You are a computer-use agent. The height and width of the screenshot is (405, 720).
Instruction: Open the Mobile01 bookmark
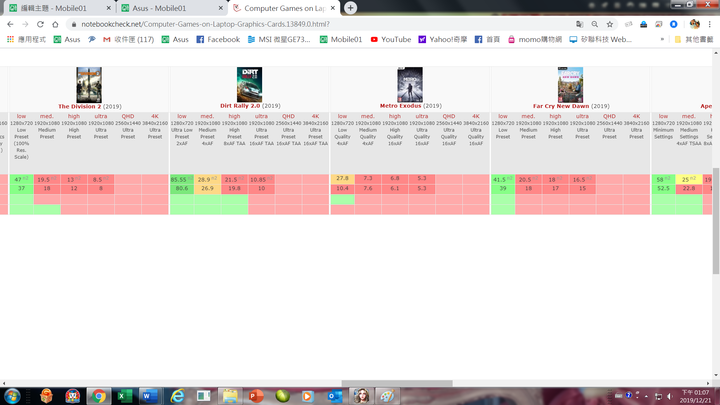[341, 39]
